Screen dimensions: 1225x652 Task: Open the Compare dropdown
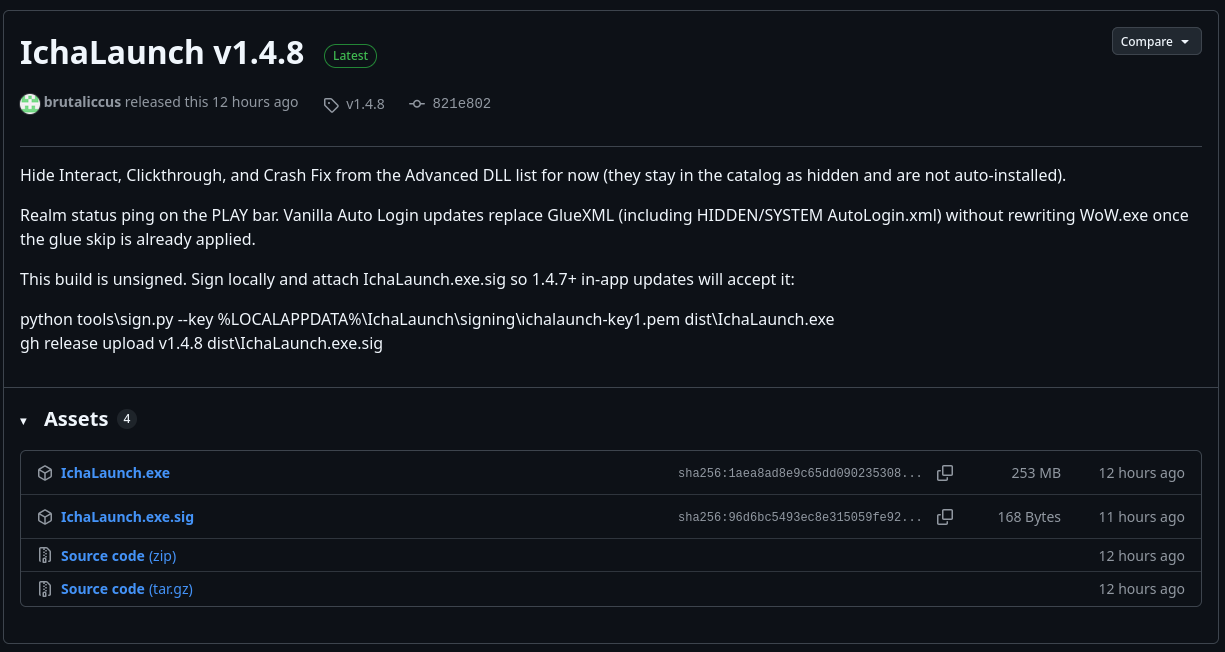pyautogui.click(x=1156, y=41)
